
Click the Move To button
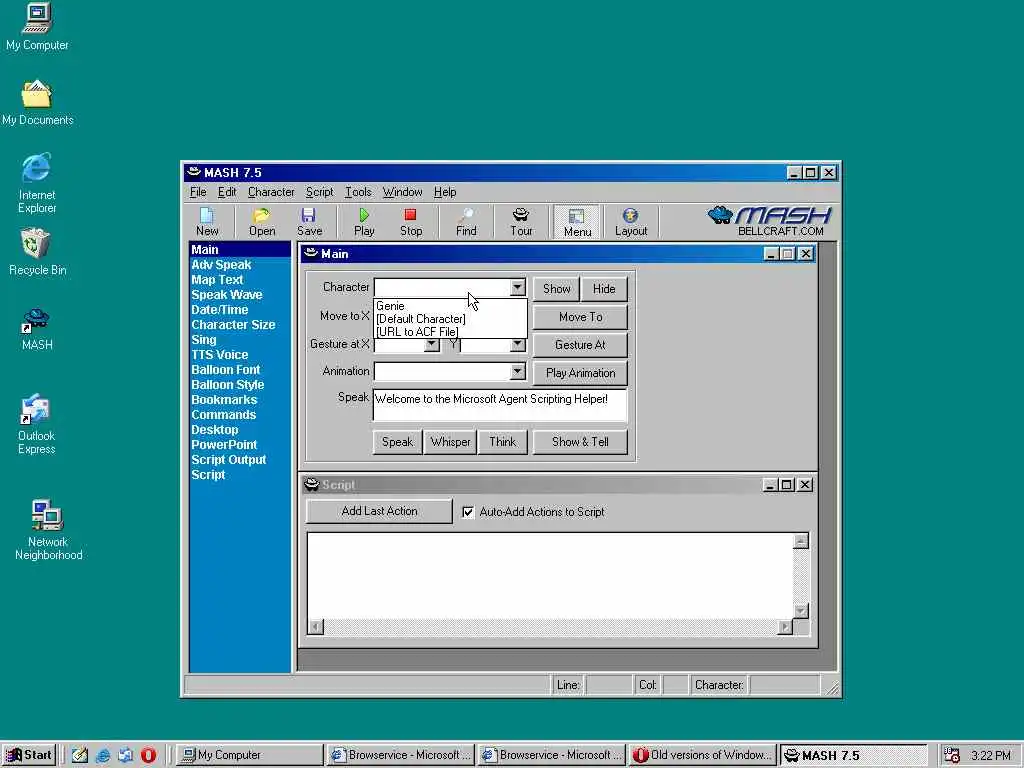click(x=581, y=317)
